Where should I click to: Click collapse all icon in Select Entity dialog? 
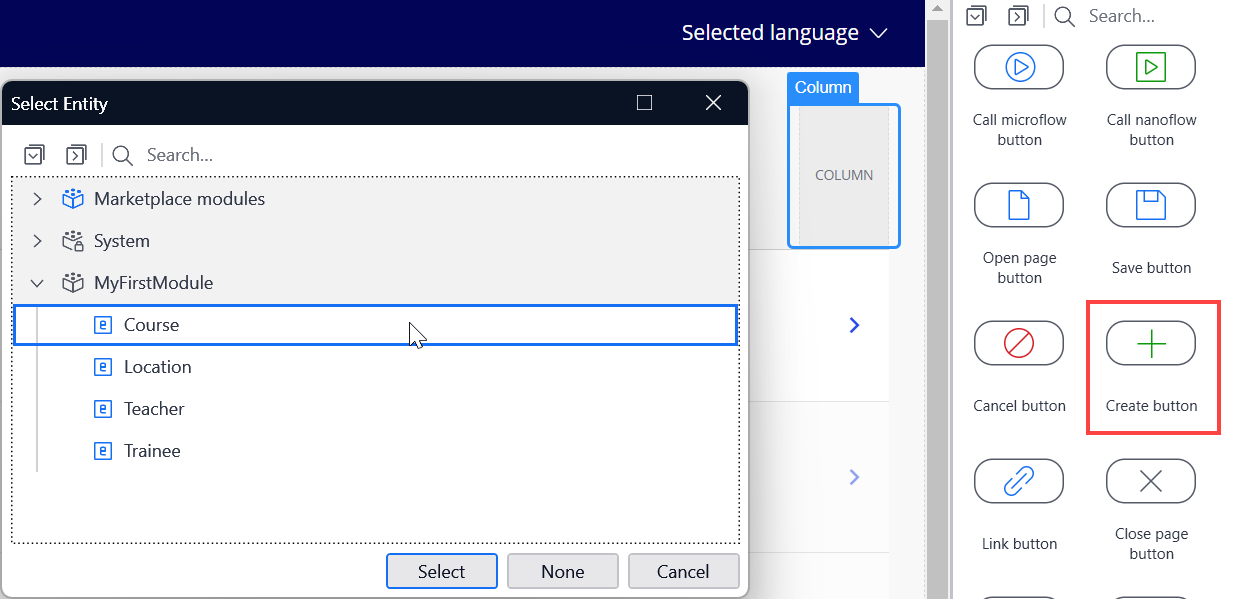35,155
